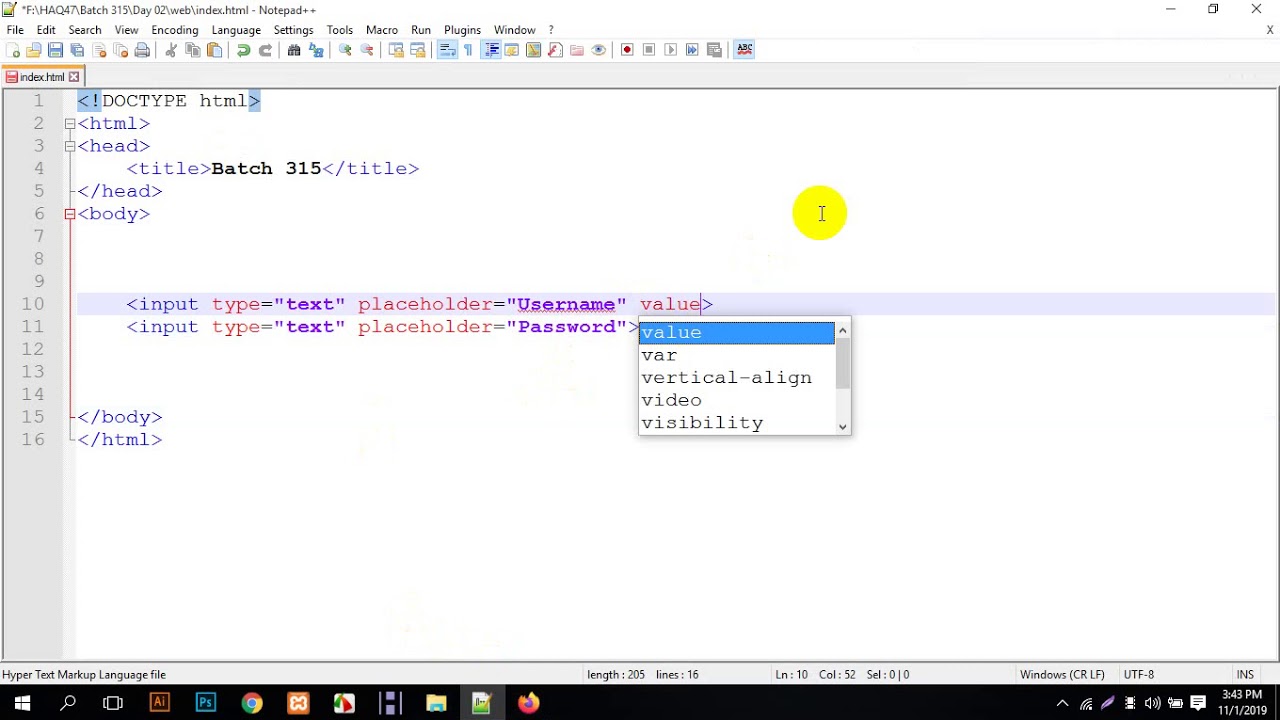The height and width of the screenshot is (720, 1280).
Task: Click the New file toolbar icon
Action: pyautogui.click(x=13, y=50)
